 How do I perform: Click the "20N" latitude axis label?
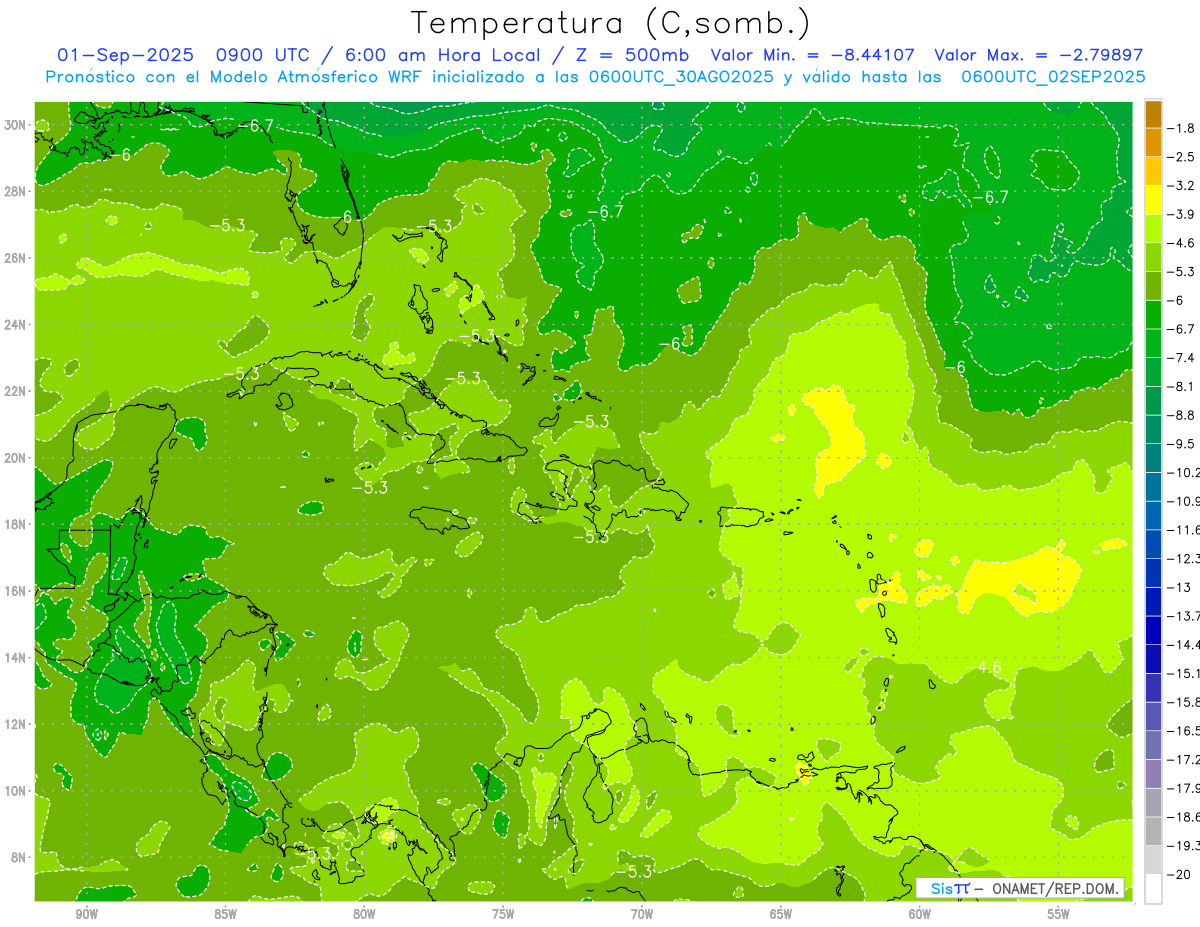[x=14, y=458]
